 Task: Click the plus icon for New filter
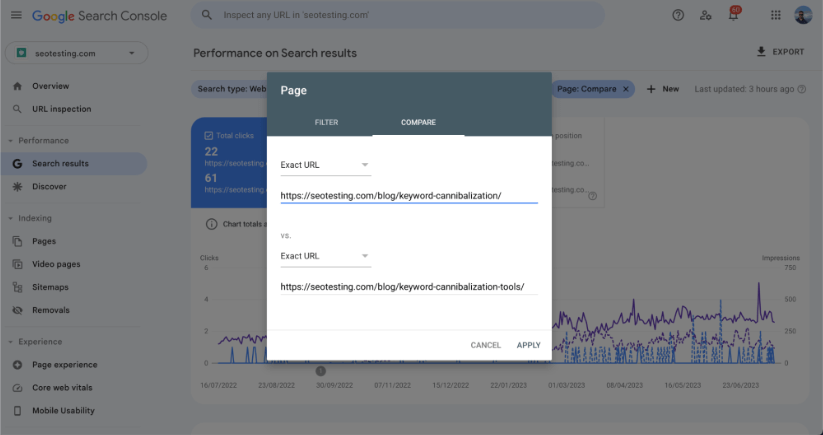click(x=651, y=89)
